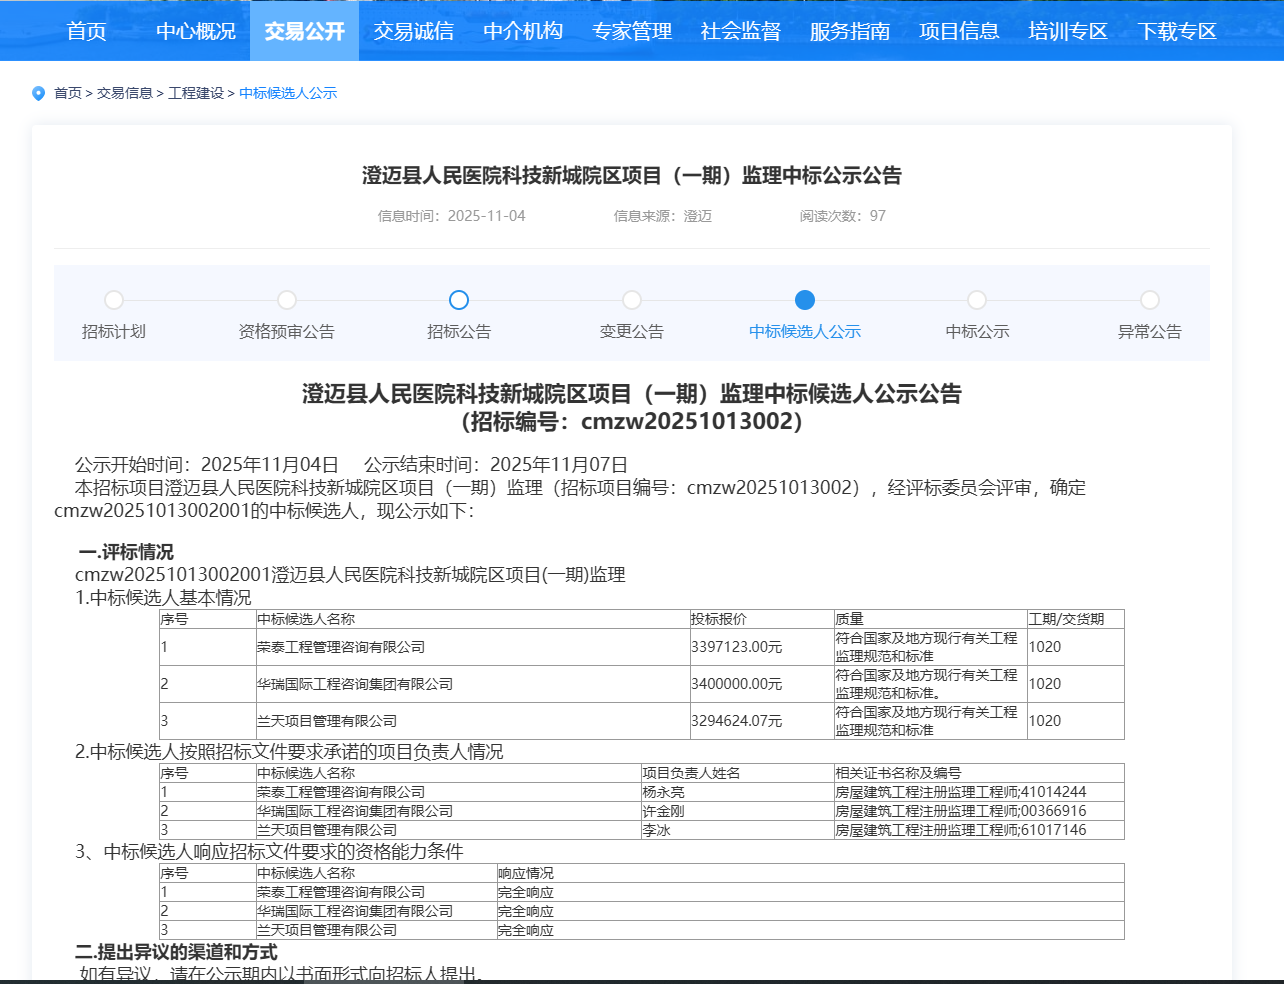Image resolution: width=1284 pixels, height=984 pixels.
Task: Go to 交易诚信 in the top navigation
Action: pos(414,31)
